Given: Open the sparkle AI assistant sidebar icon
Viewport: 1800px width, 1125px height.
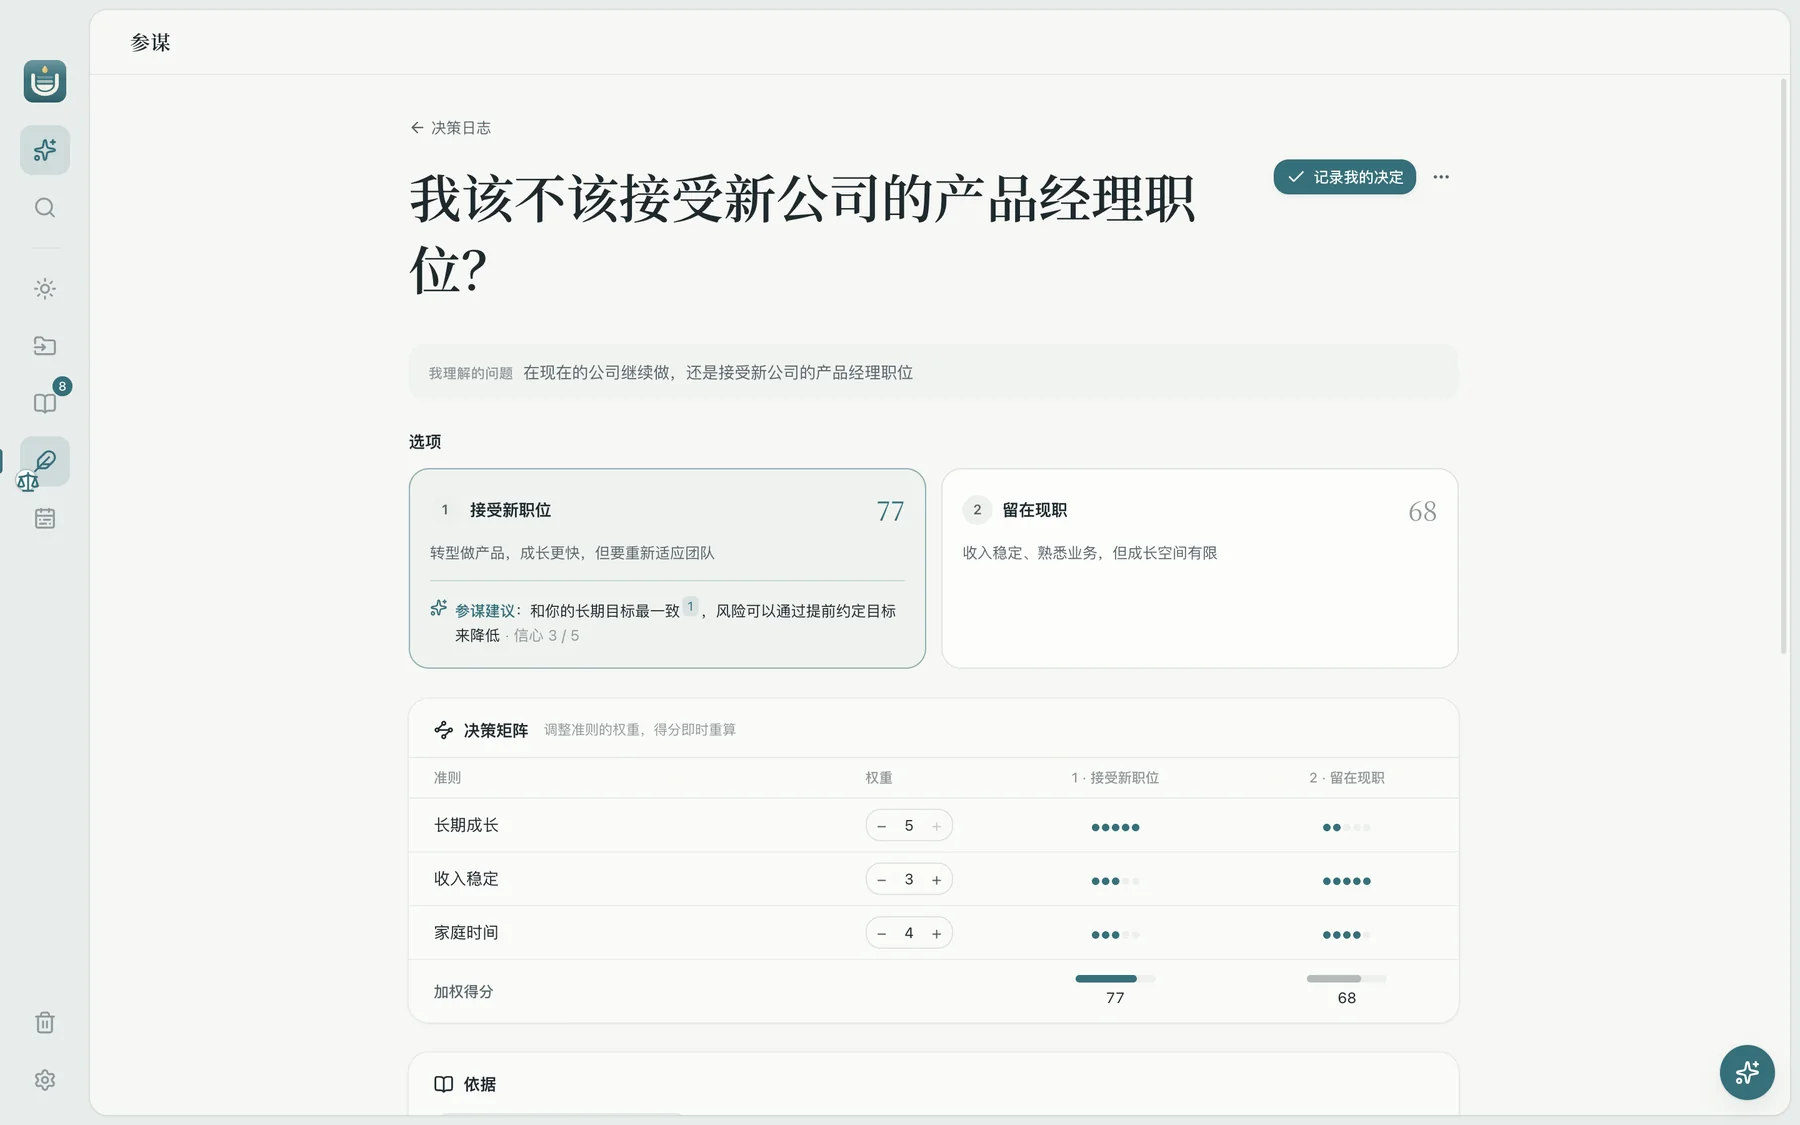Looking at the screenshot, I should click(x=45, y=150).
